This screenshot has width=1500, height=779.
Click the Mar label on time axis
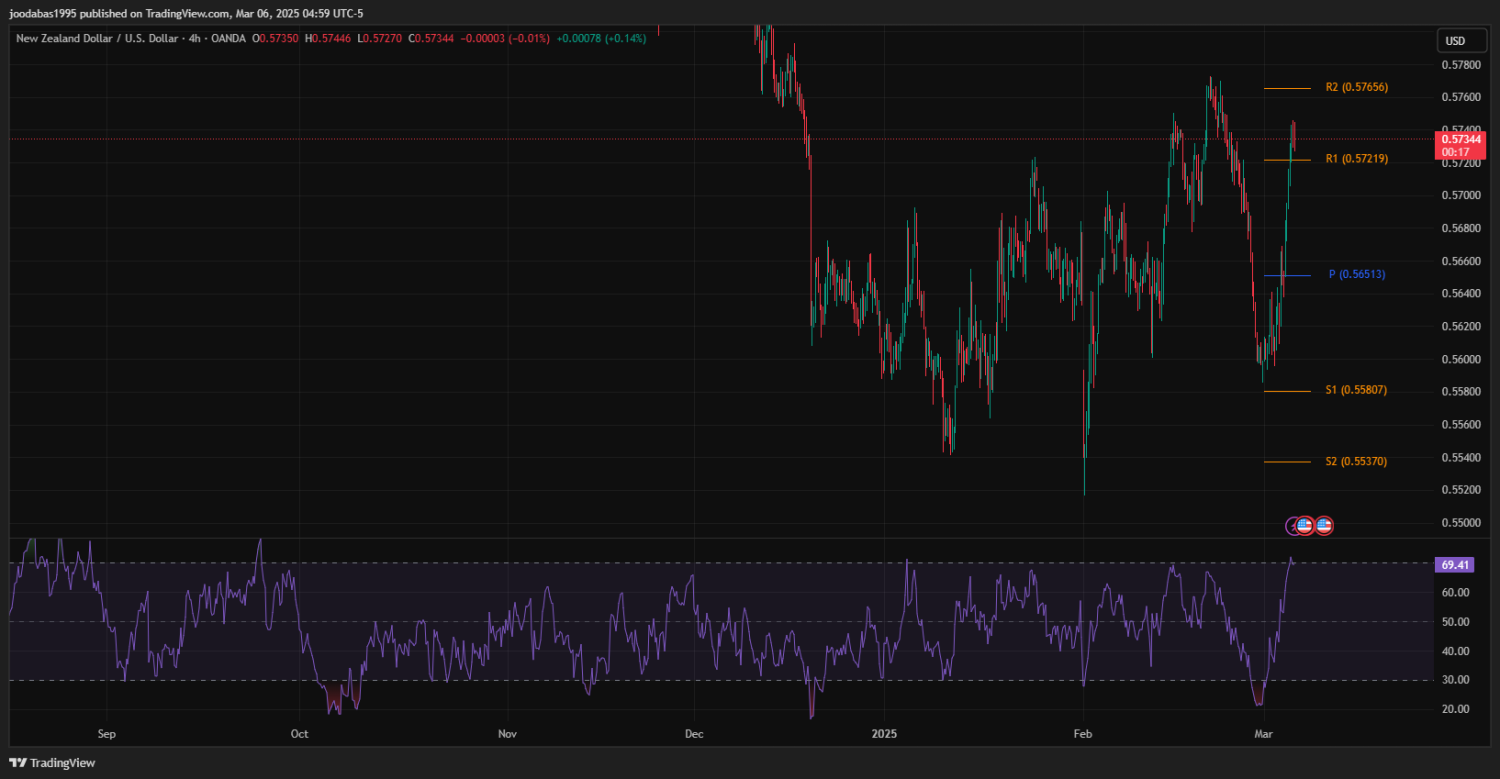(x=1263, y=733)
